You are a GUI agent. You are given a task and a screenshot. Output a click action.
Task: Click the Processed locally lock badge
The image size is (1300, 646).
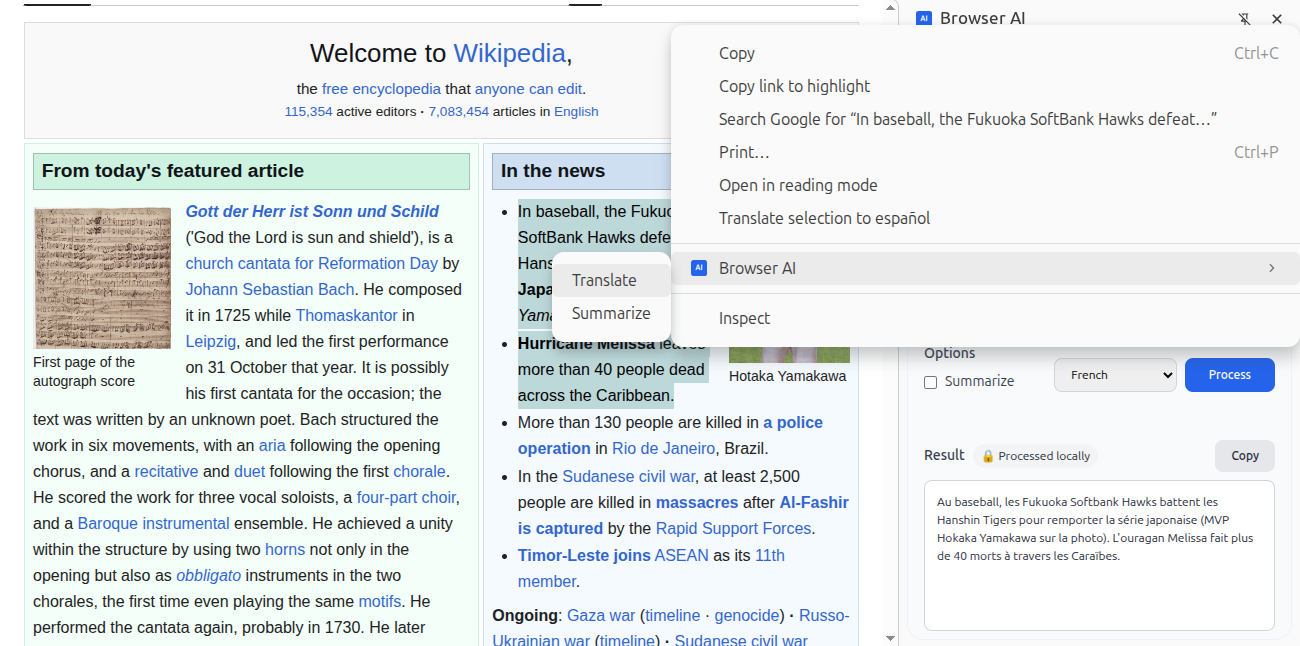[x=1036, y=456]
